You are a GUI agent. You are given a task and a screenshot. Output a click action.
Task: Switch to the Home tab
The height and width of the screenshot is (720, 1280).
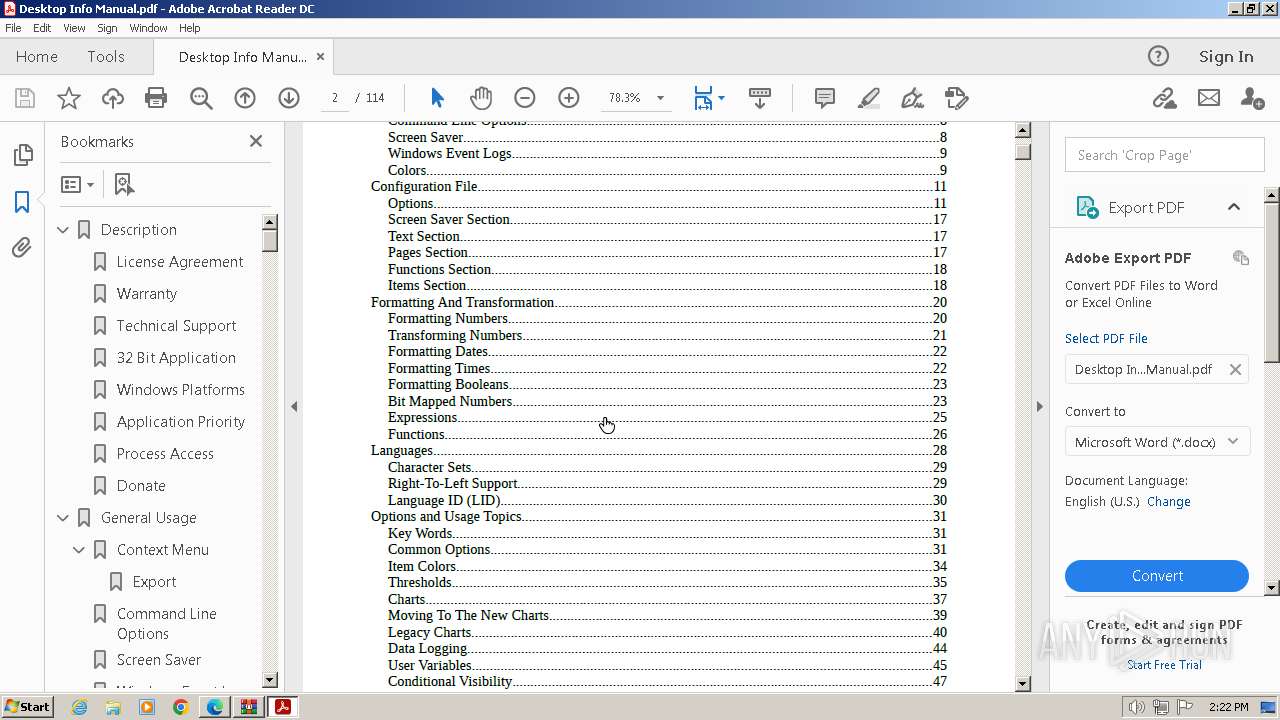click(x=37, y=56)
